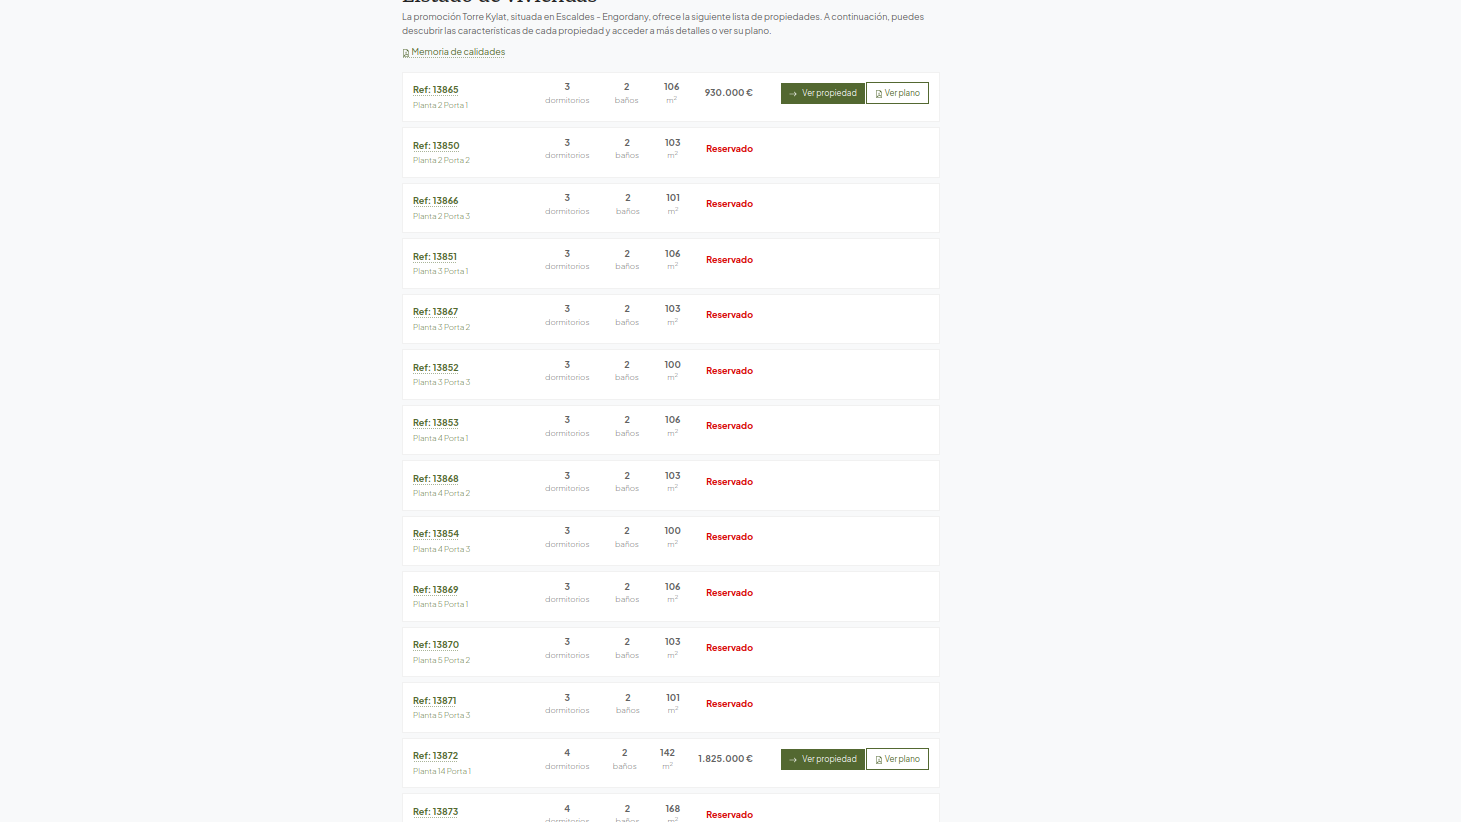
Task: Open listing Ref: 13865
Action: 436,90
